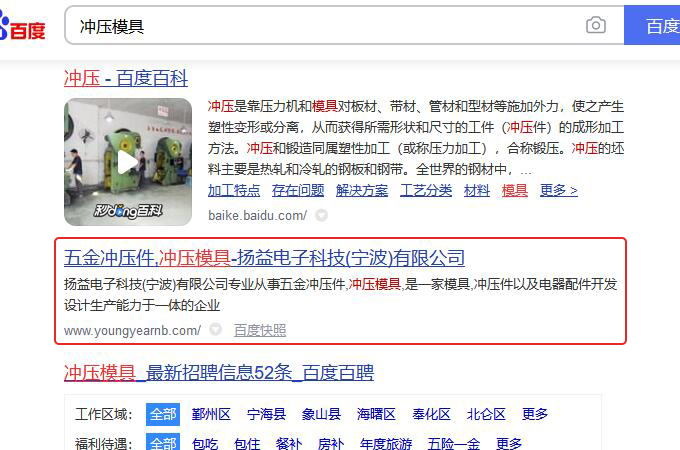Click the Baidu logo

(23, 26)
